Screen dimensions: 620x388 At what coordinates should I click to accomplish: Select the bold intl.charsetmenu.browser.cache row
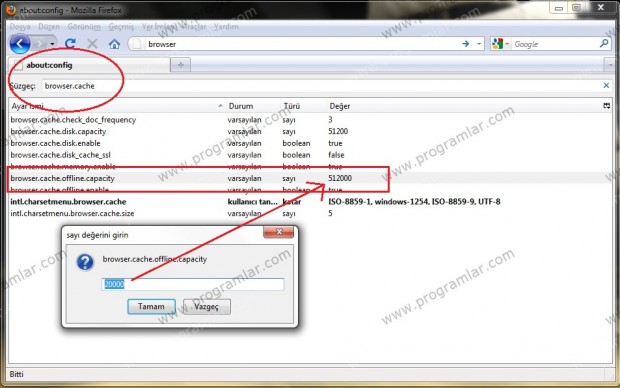pos(310,202)
